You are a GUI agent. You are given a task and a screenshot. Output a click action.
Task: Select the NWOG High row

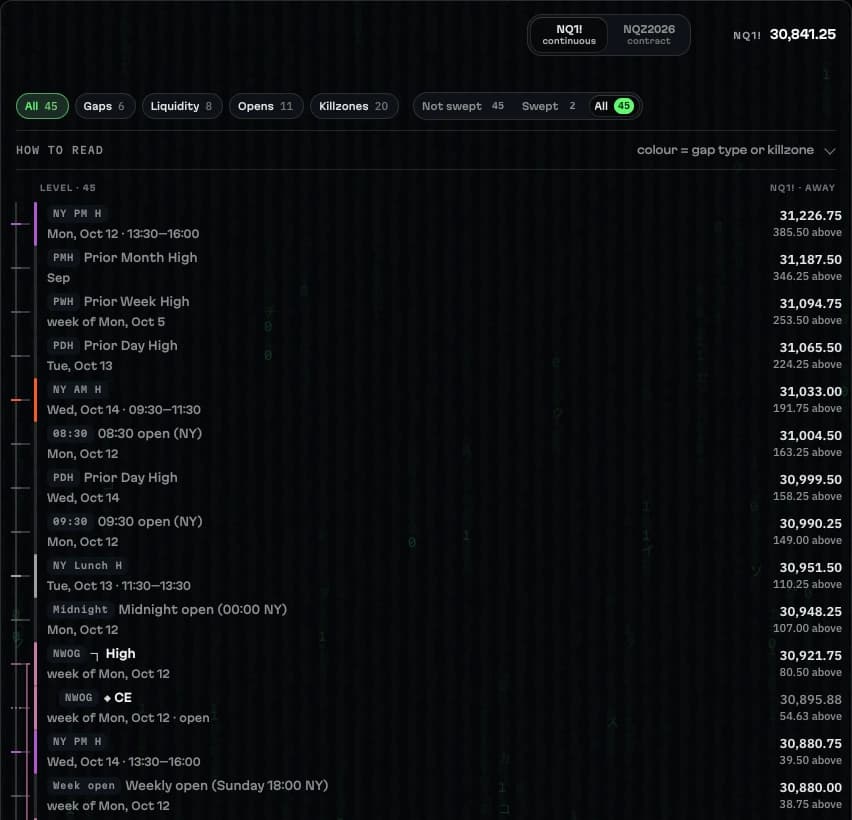point(438,663)
